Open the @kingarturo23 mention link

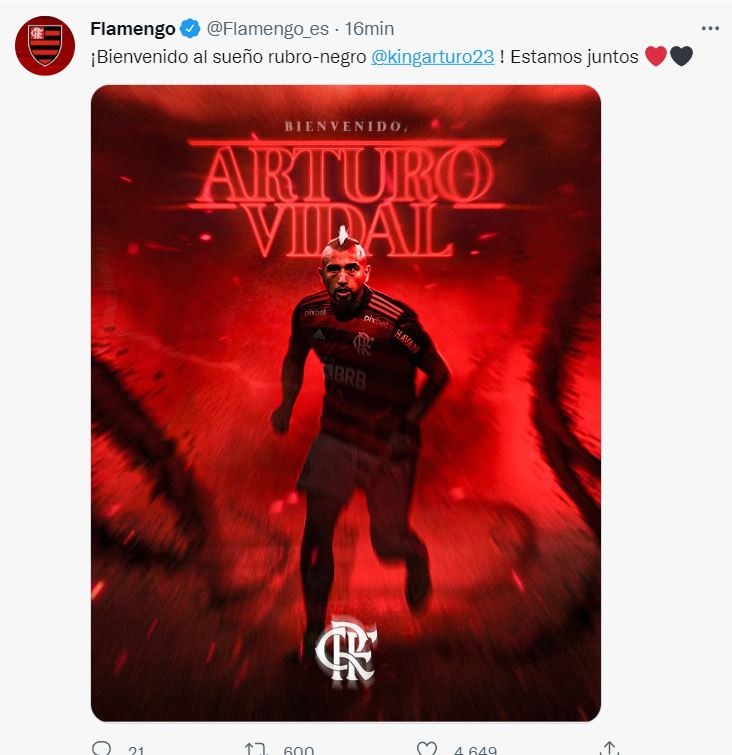click(432, 57)
